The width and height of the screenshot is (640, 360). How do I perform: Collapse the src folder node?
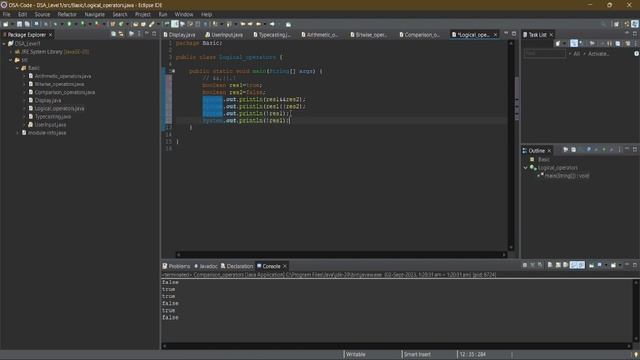point(11,60)
